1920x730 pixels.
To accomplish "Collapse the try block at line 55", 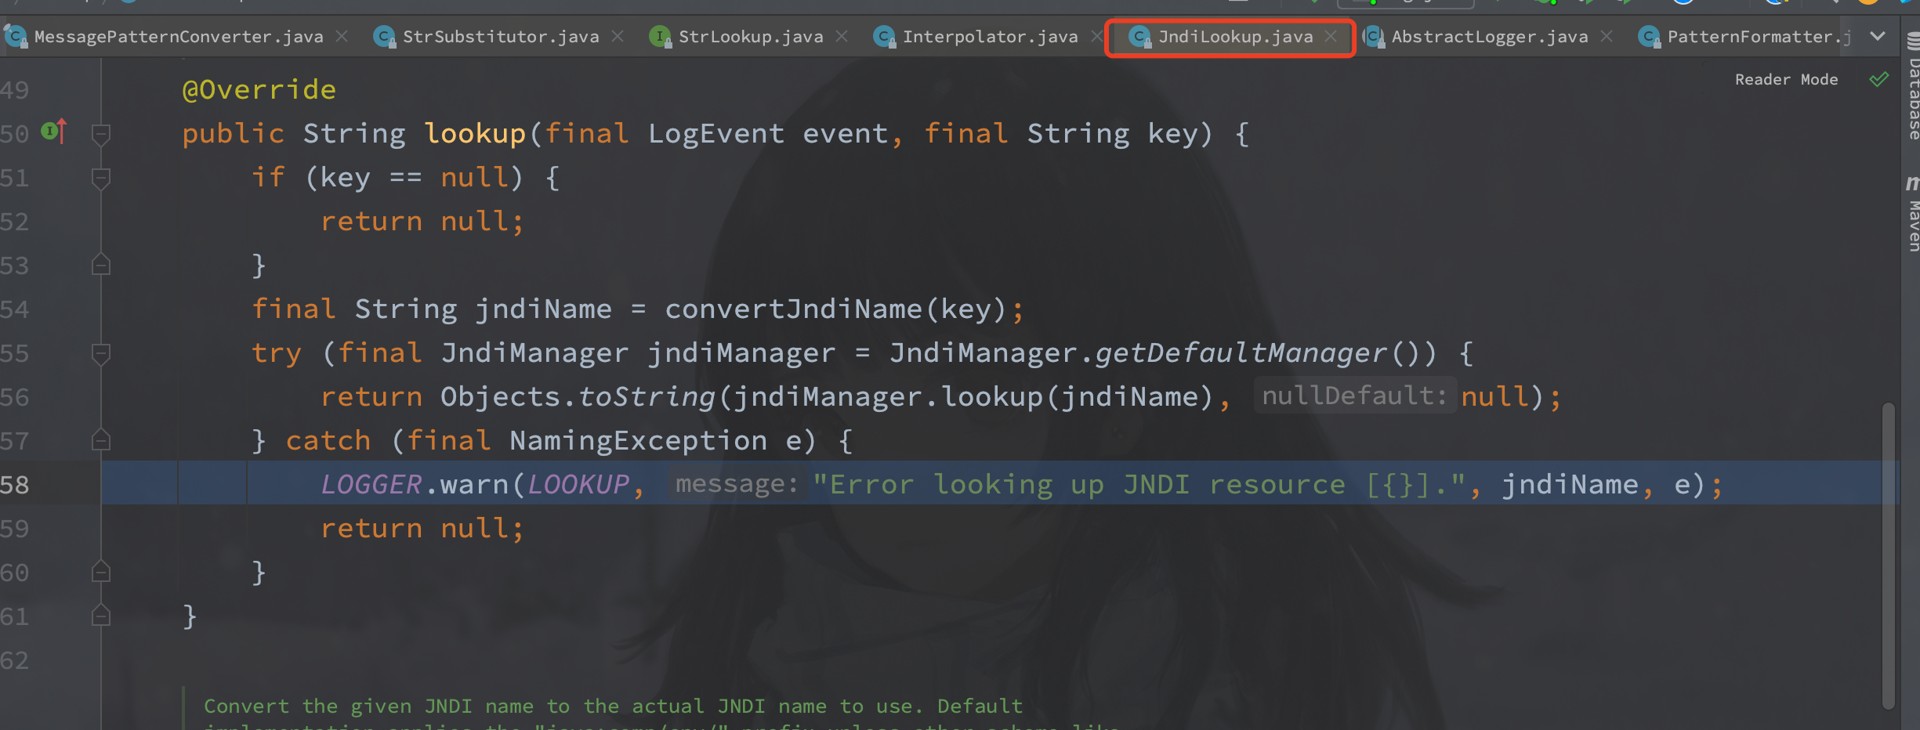I will (101, 353).
